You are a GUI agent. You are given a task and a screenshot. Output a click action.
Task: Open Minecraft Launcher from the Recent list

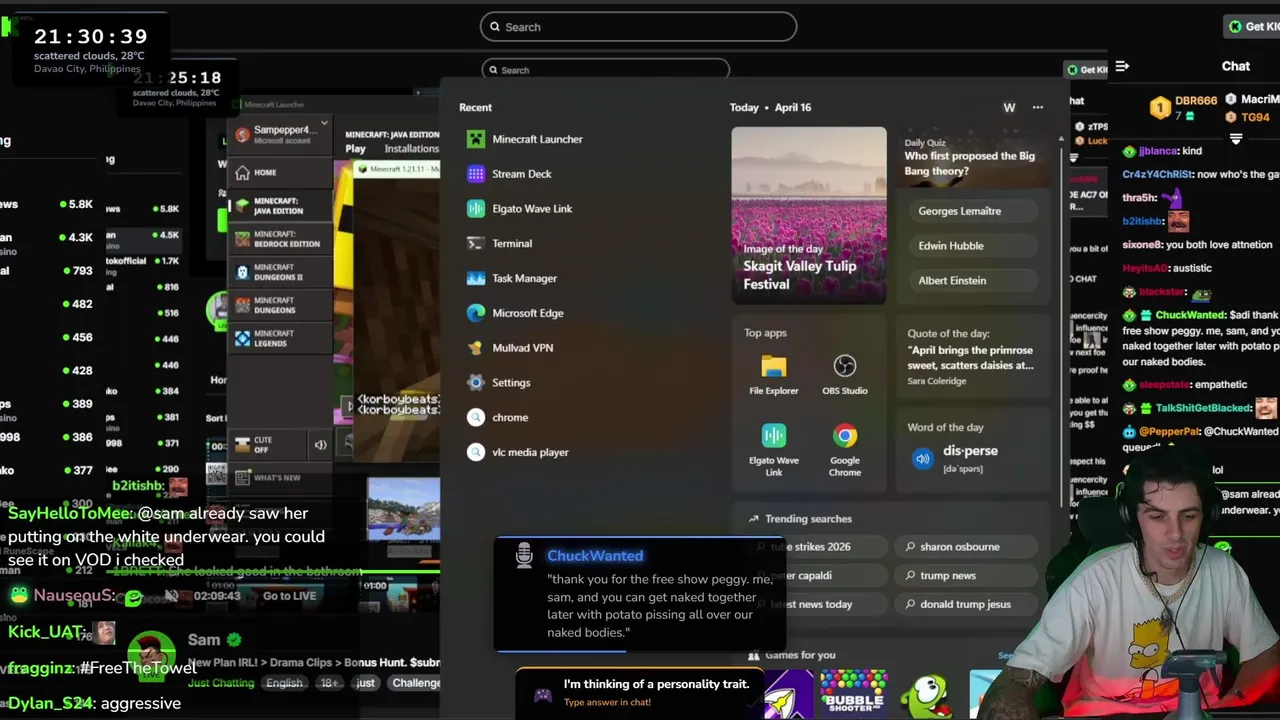click(x=525, y=139)
